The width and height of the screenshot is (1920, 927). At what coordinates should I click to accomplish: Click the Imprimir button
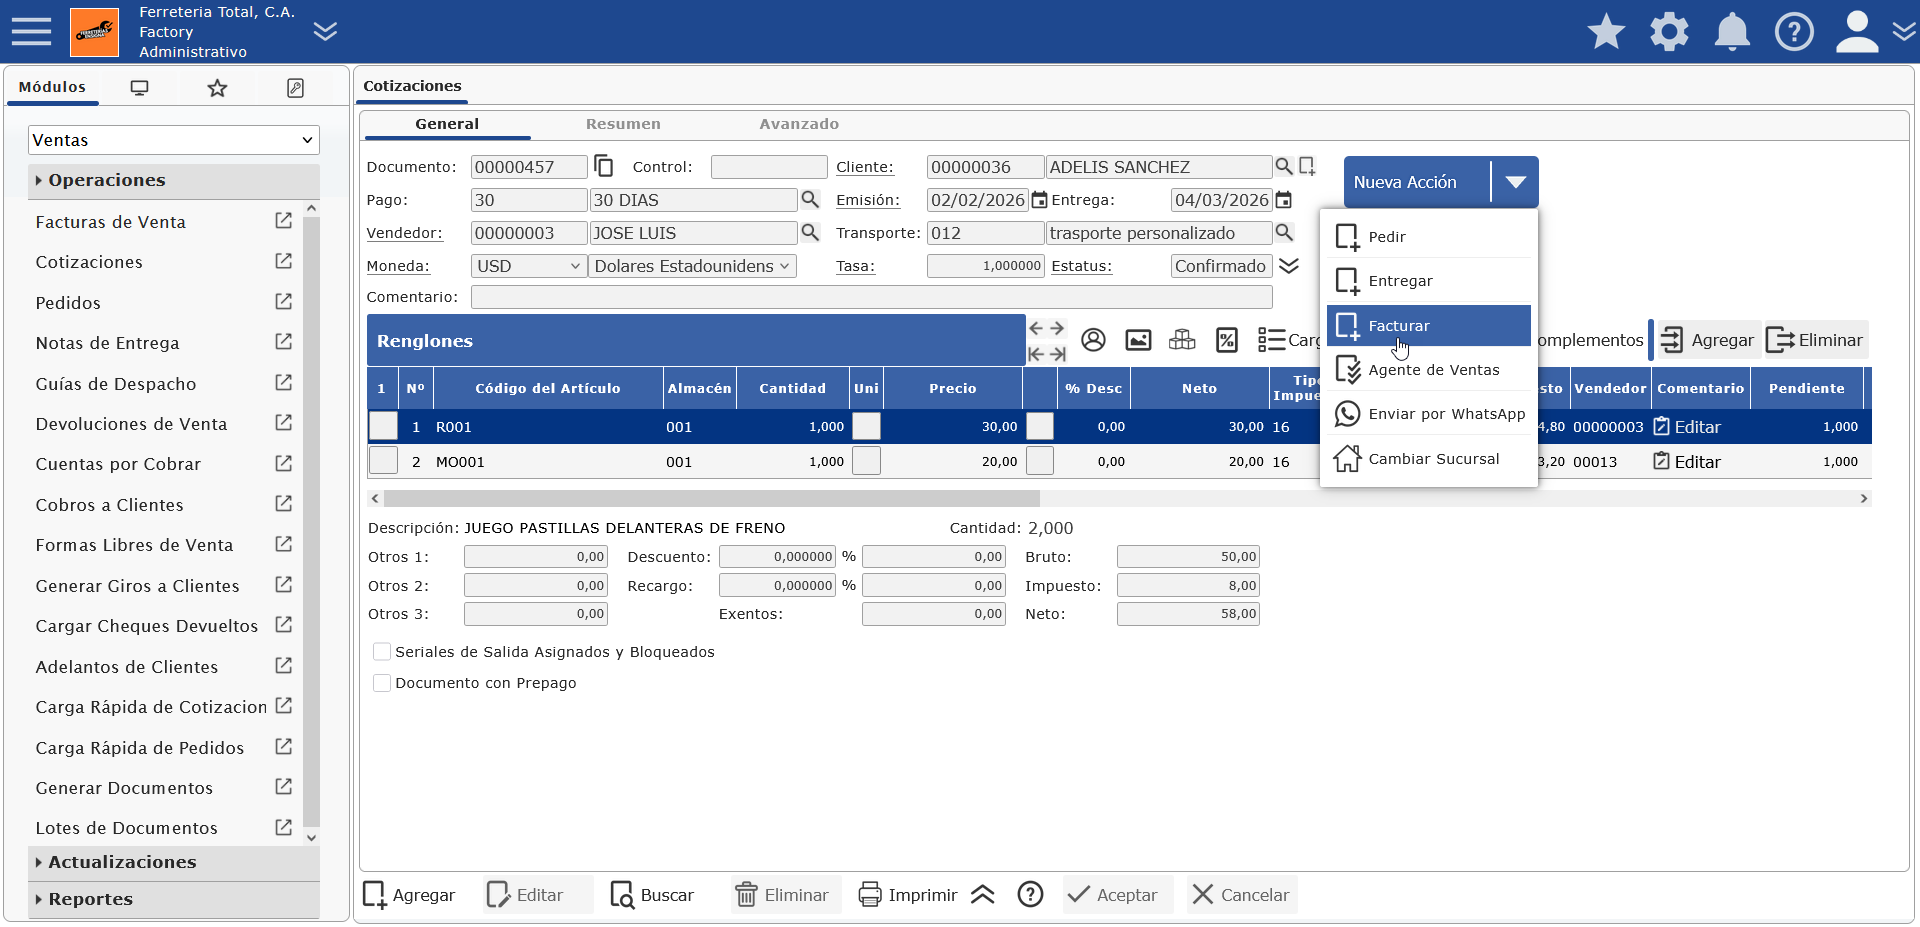click(x=908, y=895)
